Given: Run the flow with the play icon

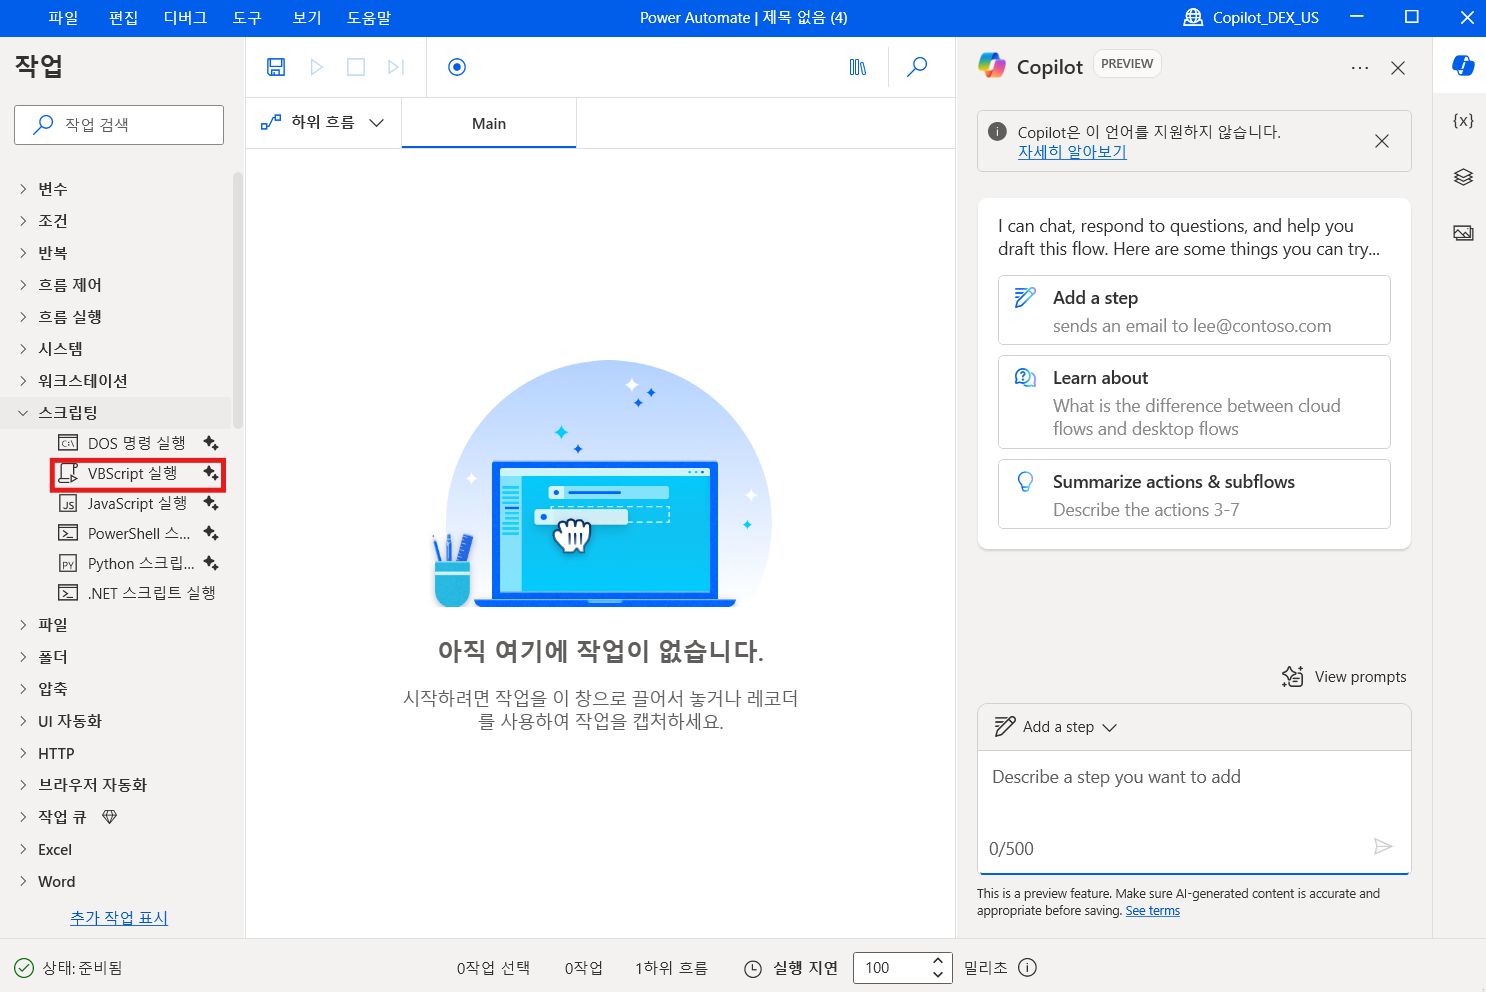Looking at the screenshot, I should coord(316,67).
